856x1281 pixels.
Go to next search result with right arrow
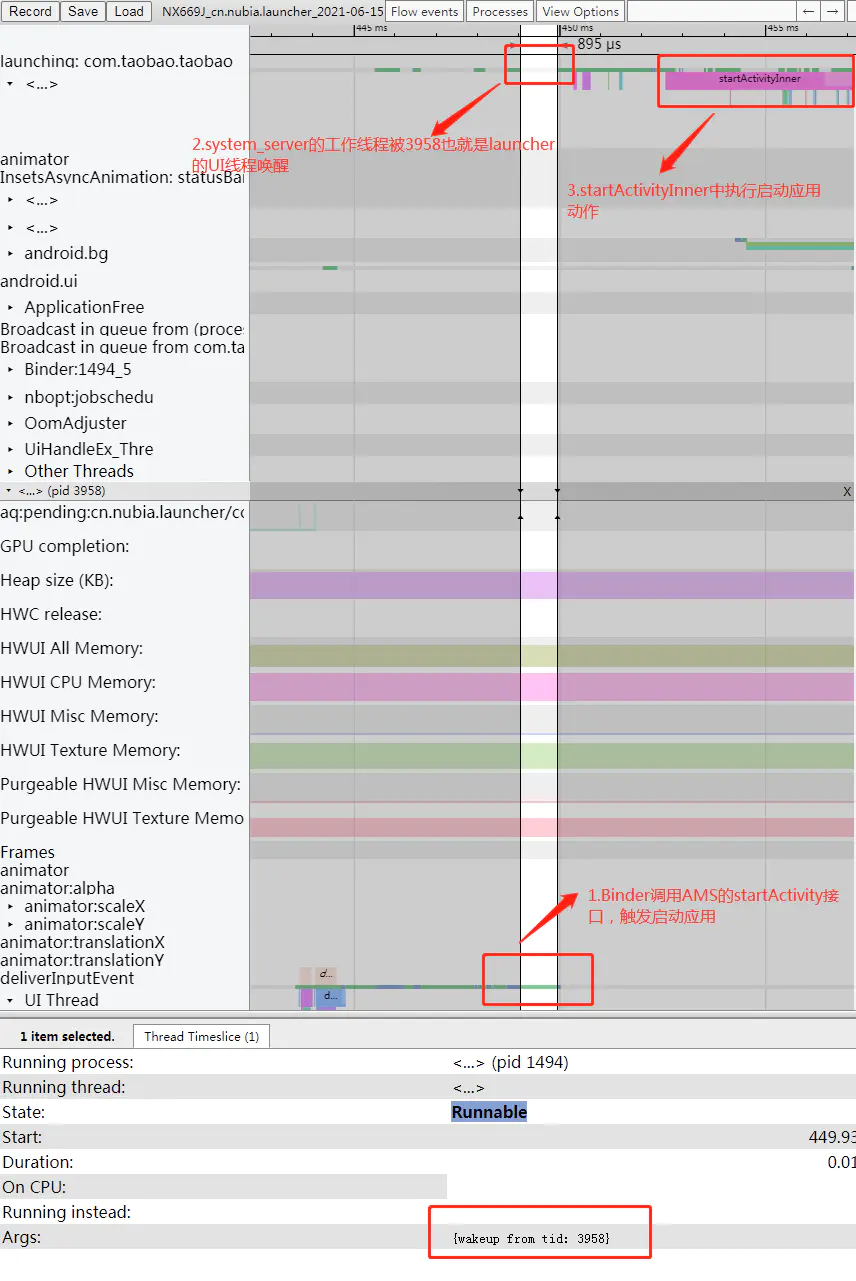832,12
